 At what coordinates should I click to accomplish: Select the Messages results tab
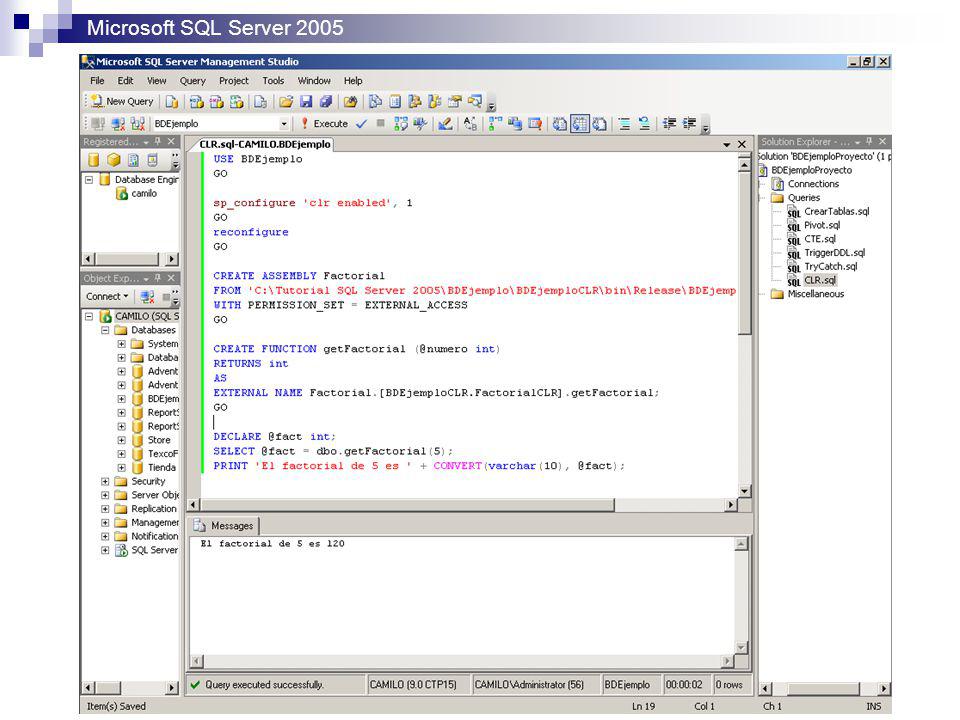(224, 525)
